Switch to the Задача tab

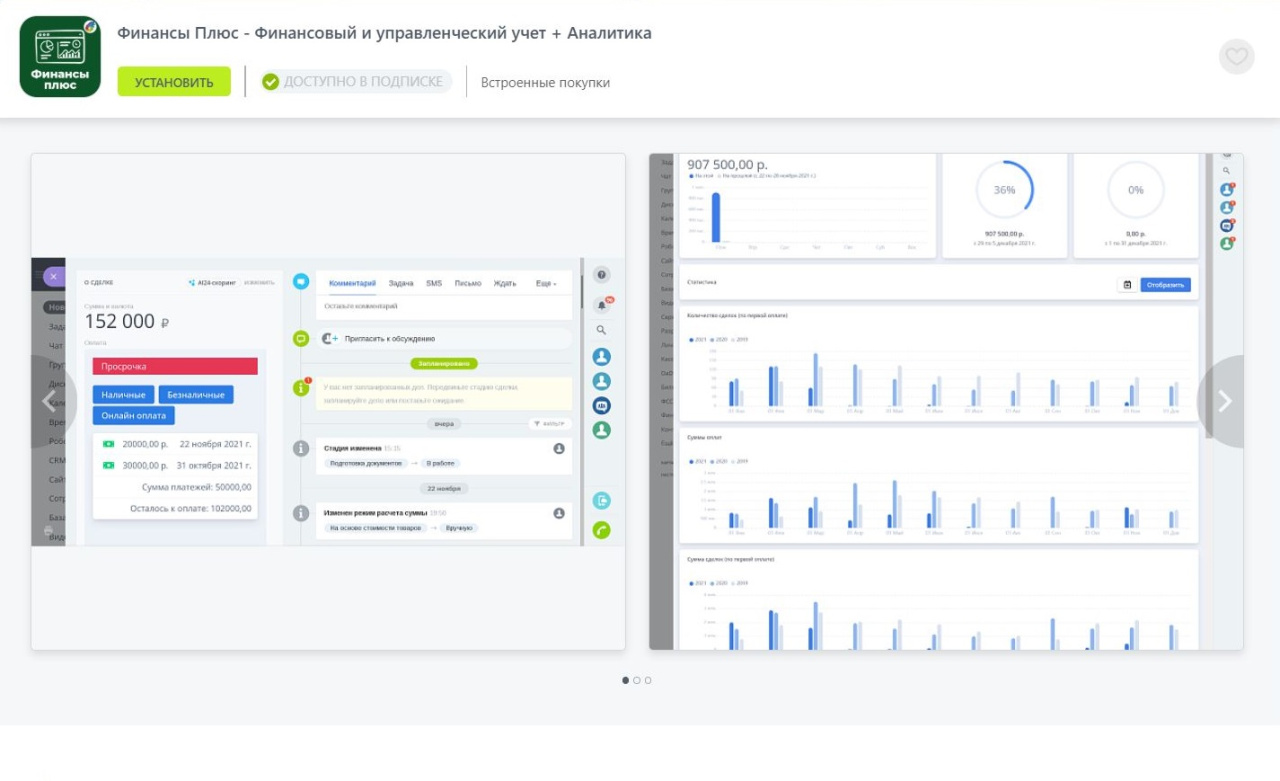point(400,284)
